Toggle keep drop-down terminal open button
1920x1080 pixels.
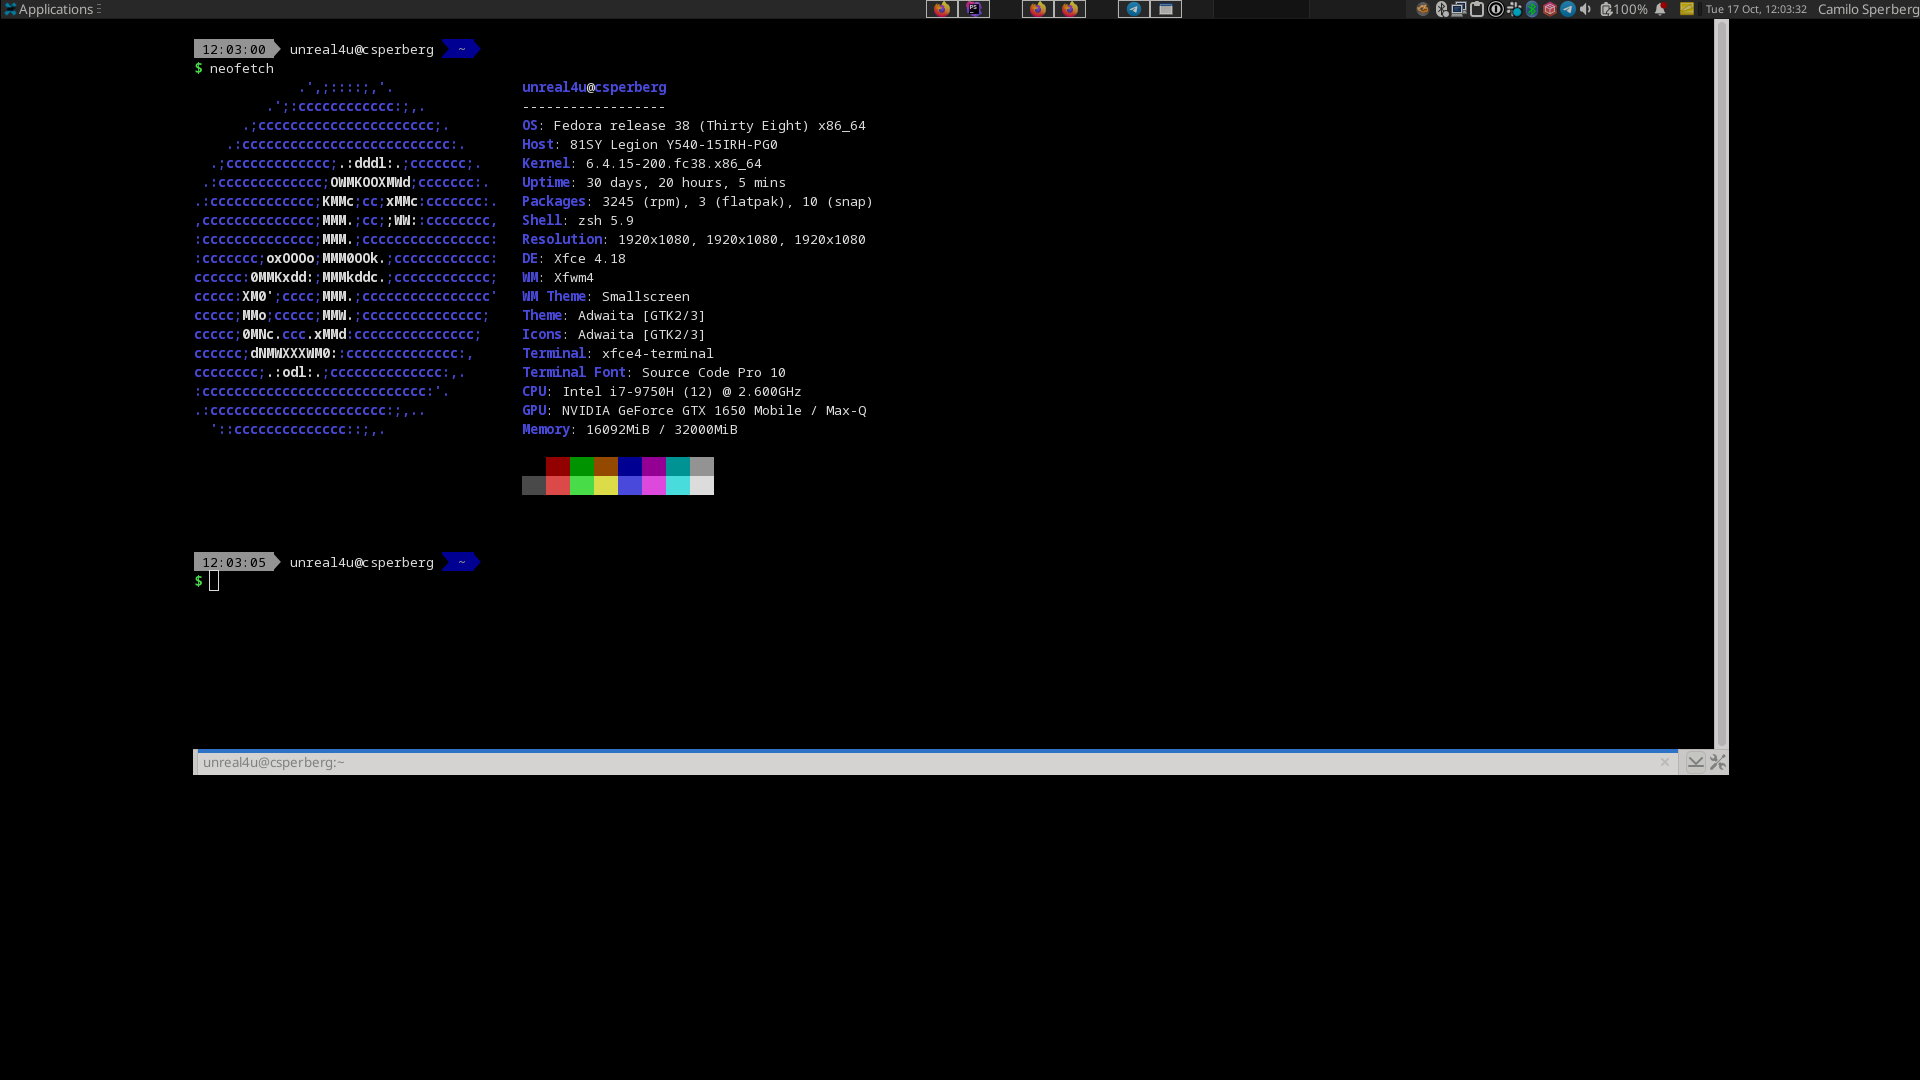(x=1695, y=762)
